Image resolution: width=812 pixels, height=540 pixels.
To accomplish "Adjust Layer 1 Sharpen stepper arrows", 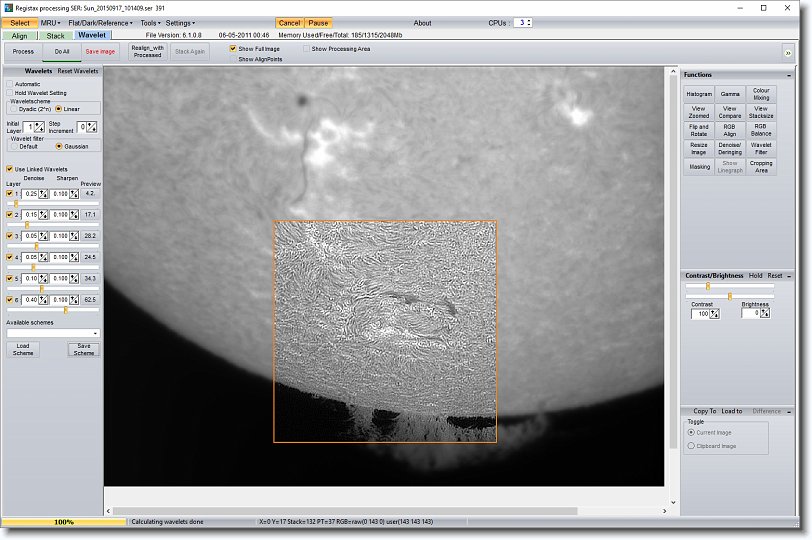I will pos(74,194).
